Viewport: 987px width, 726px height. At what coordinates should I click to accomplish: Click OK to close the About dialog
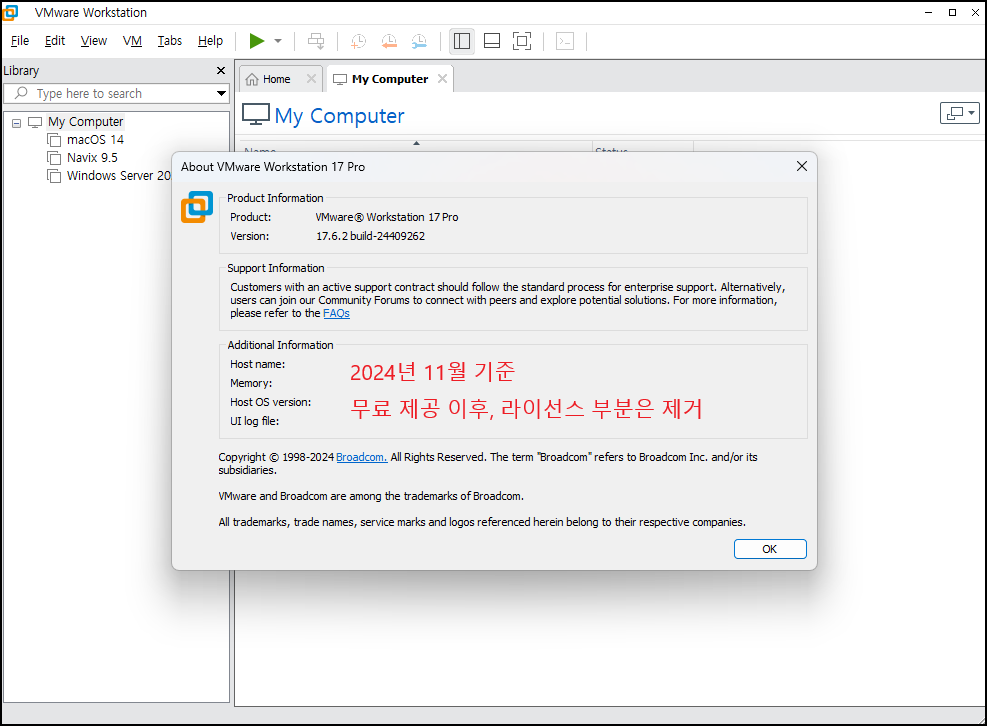[770, 549]
